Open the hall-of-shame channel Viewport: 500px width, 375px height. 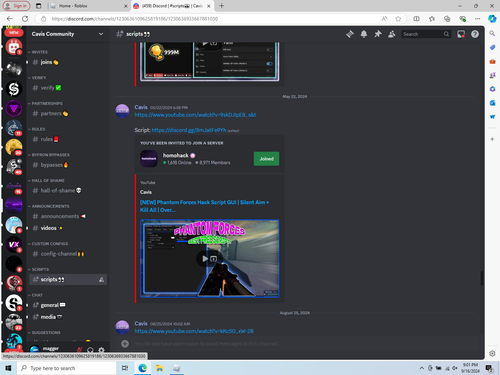coord(68,190)
